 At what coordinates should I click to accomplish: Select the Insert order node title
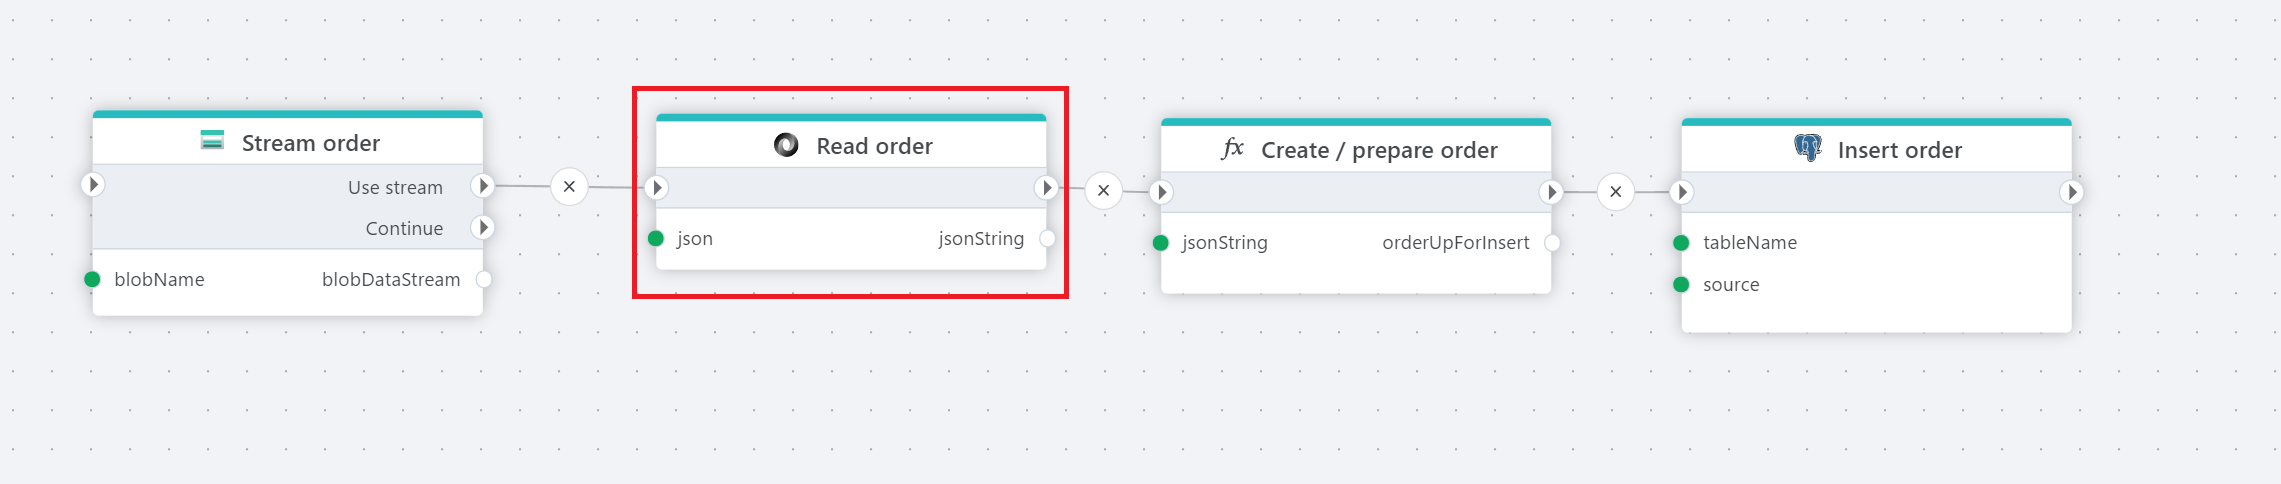[1899, 150]
